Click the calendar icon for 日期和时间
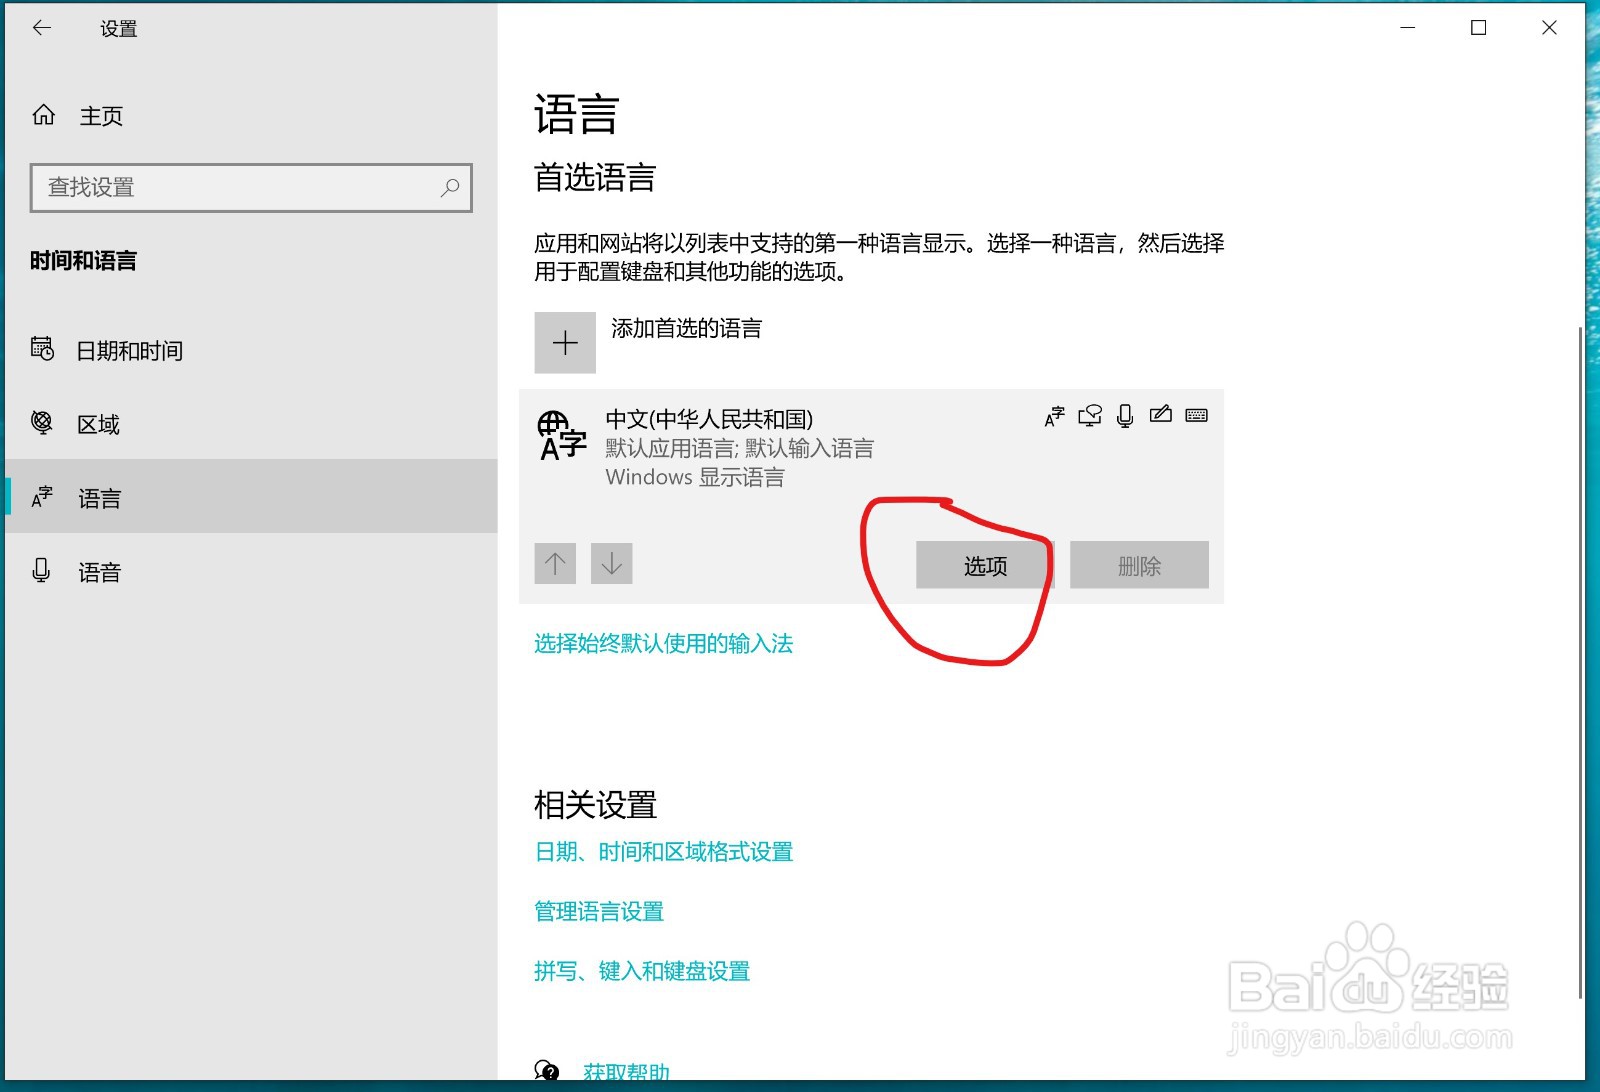Image resolution: width=1600 pixels, height=1092 pixels. [x=42, y=349]
